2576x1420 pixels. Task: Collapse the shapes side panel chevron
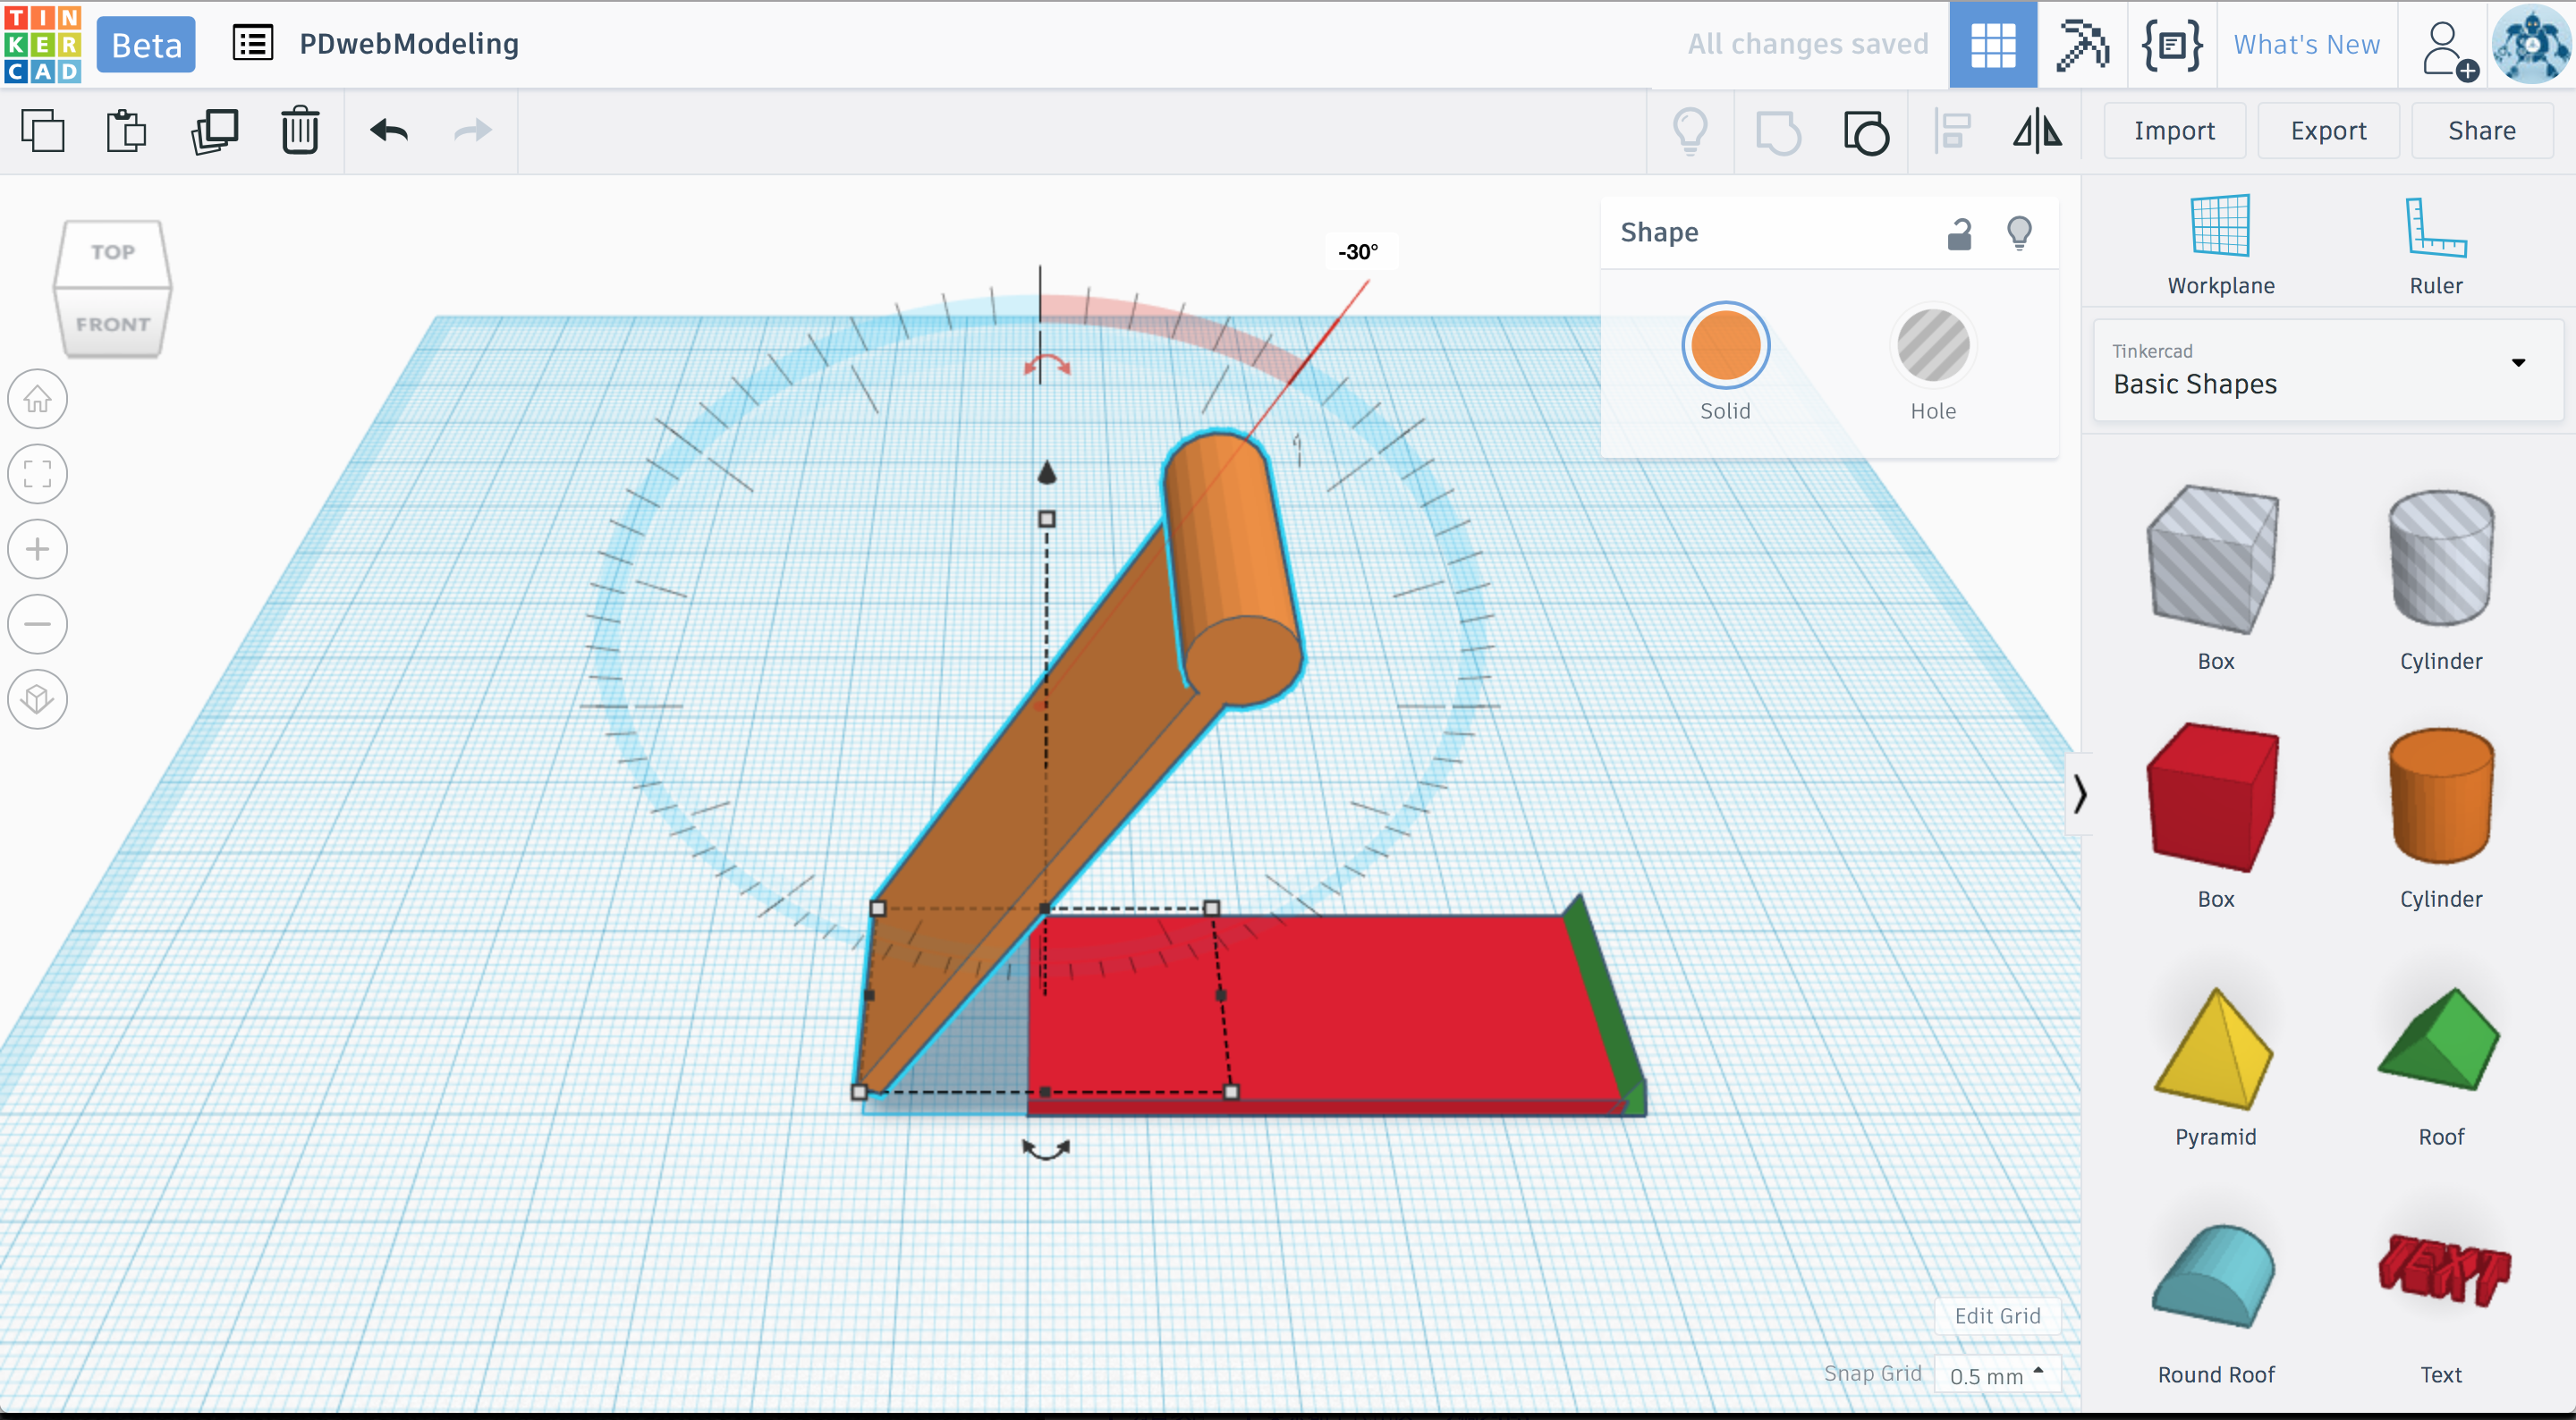pos(2079,794)
